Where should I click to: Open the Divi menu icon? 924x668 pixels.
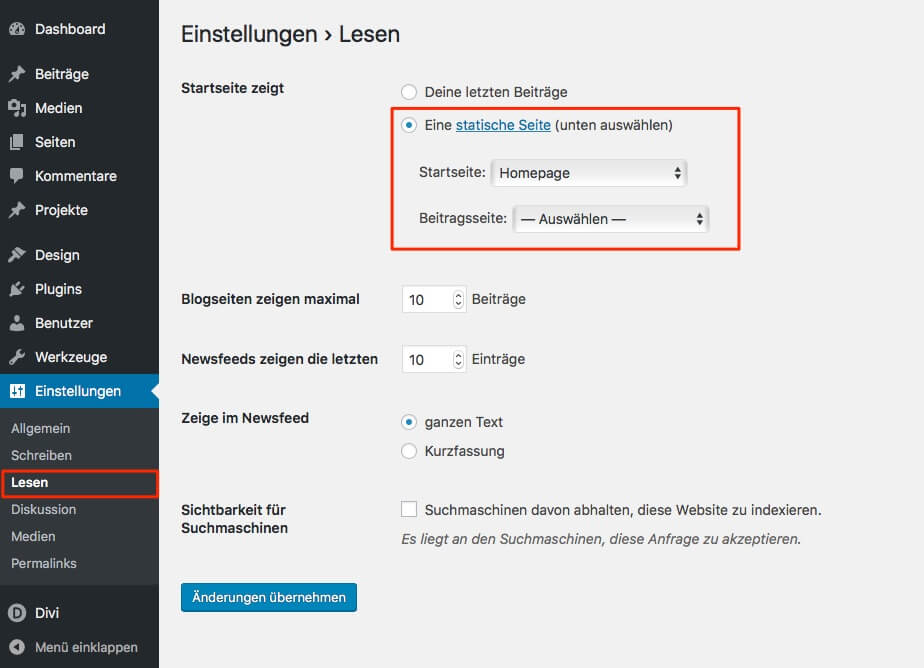click(x=18, y=613)
